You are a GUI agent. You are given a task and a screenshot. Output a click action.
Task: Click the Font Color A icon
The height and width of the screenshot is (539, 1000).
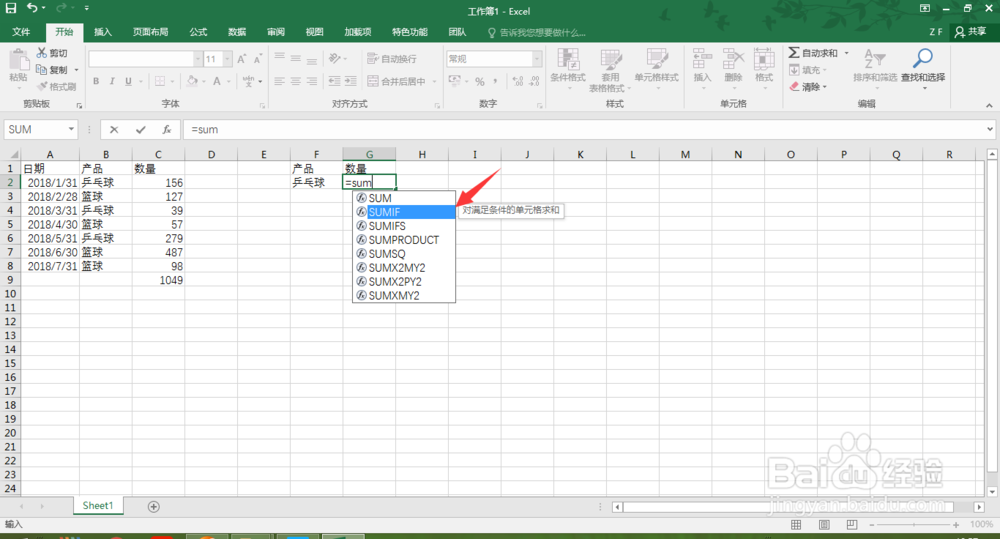click(217, 81)
